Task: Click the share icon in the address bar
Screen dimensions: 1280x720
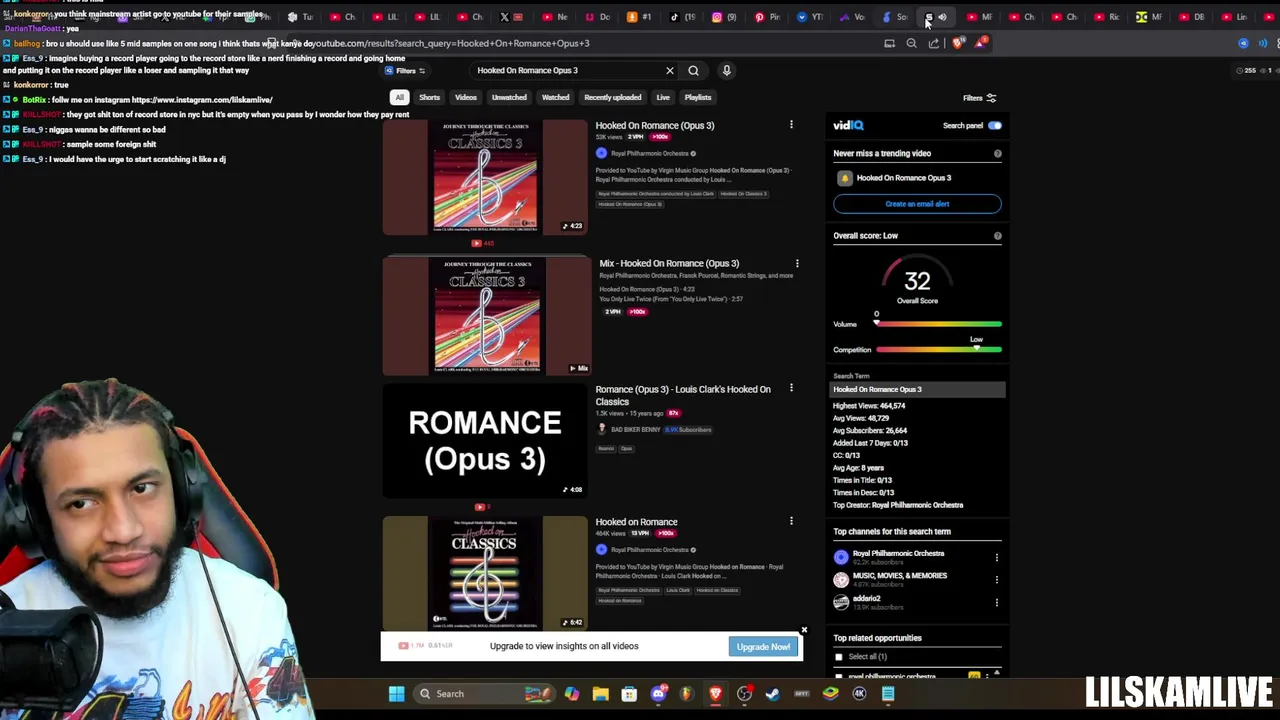Action: [934, 43]
